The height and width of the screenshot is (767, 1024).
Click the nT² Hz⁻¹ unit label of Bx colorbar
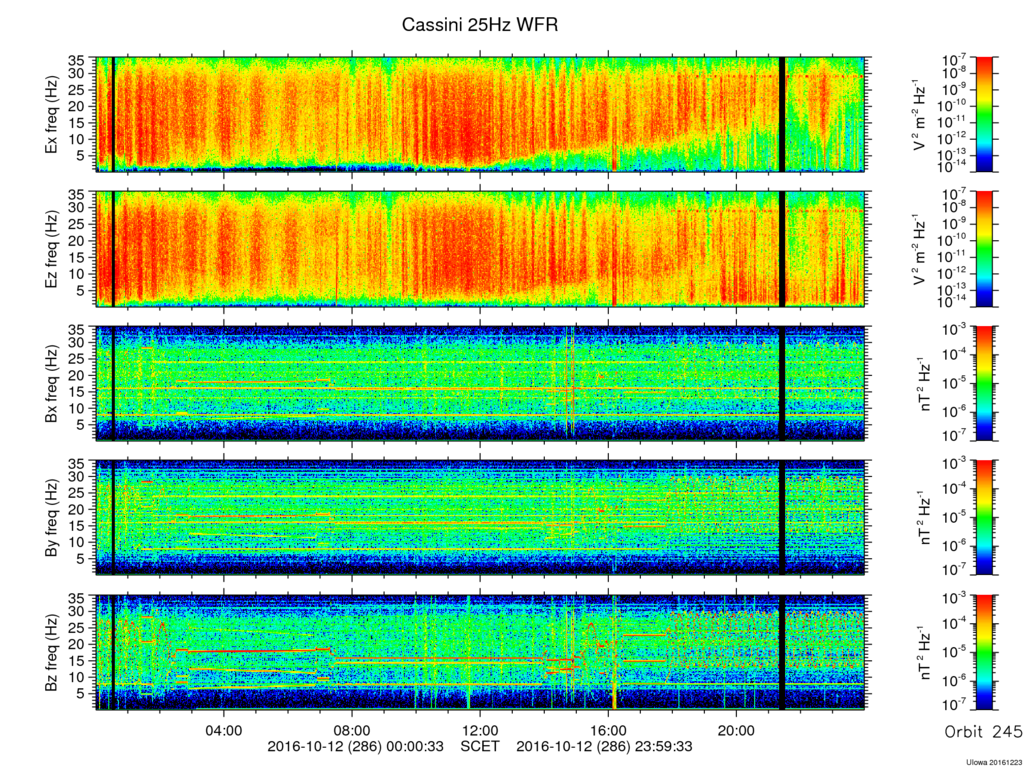pyautogui.click(x=925, y=383)
